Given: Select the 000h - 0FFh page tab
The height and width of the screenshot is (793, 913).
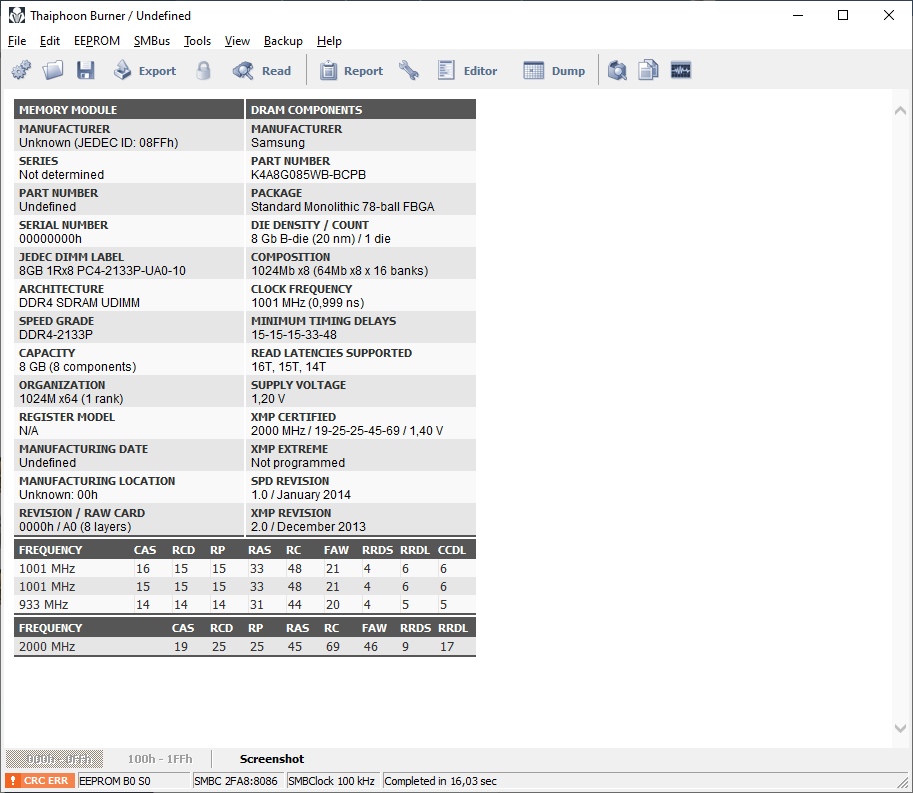Looking at the screenshot, I should pos(55,759).
